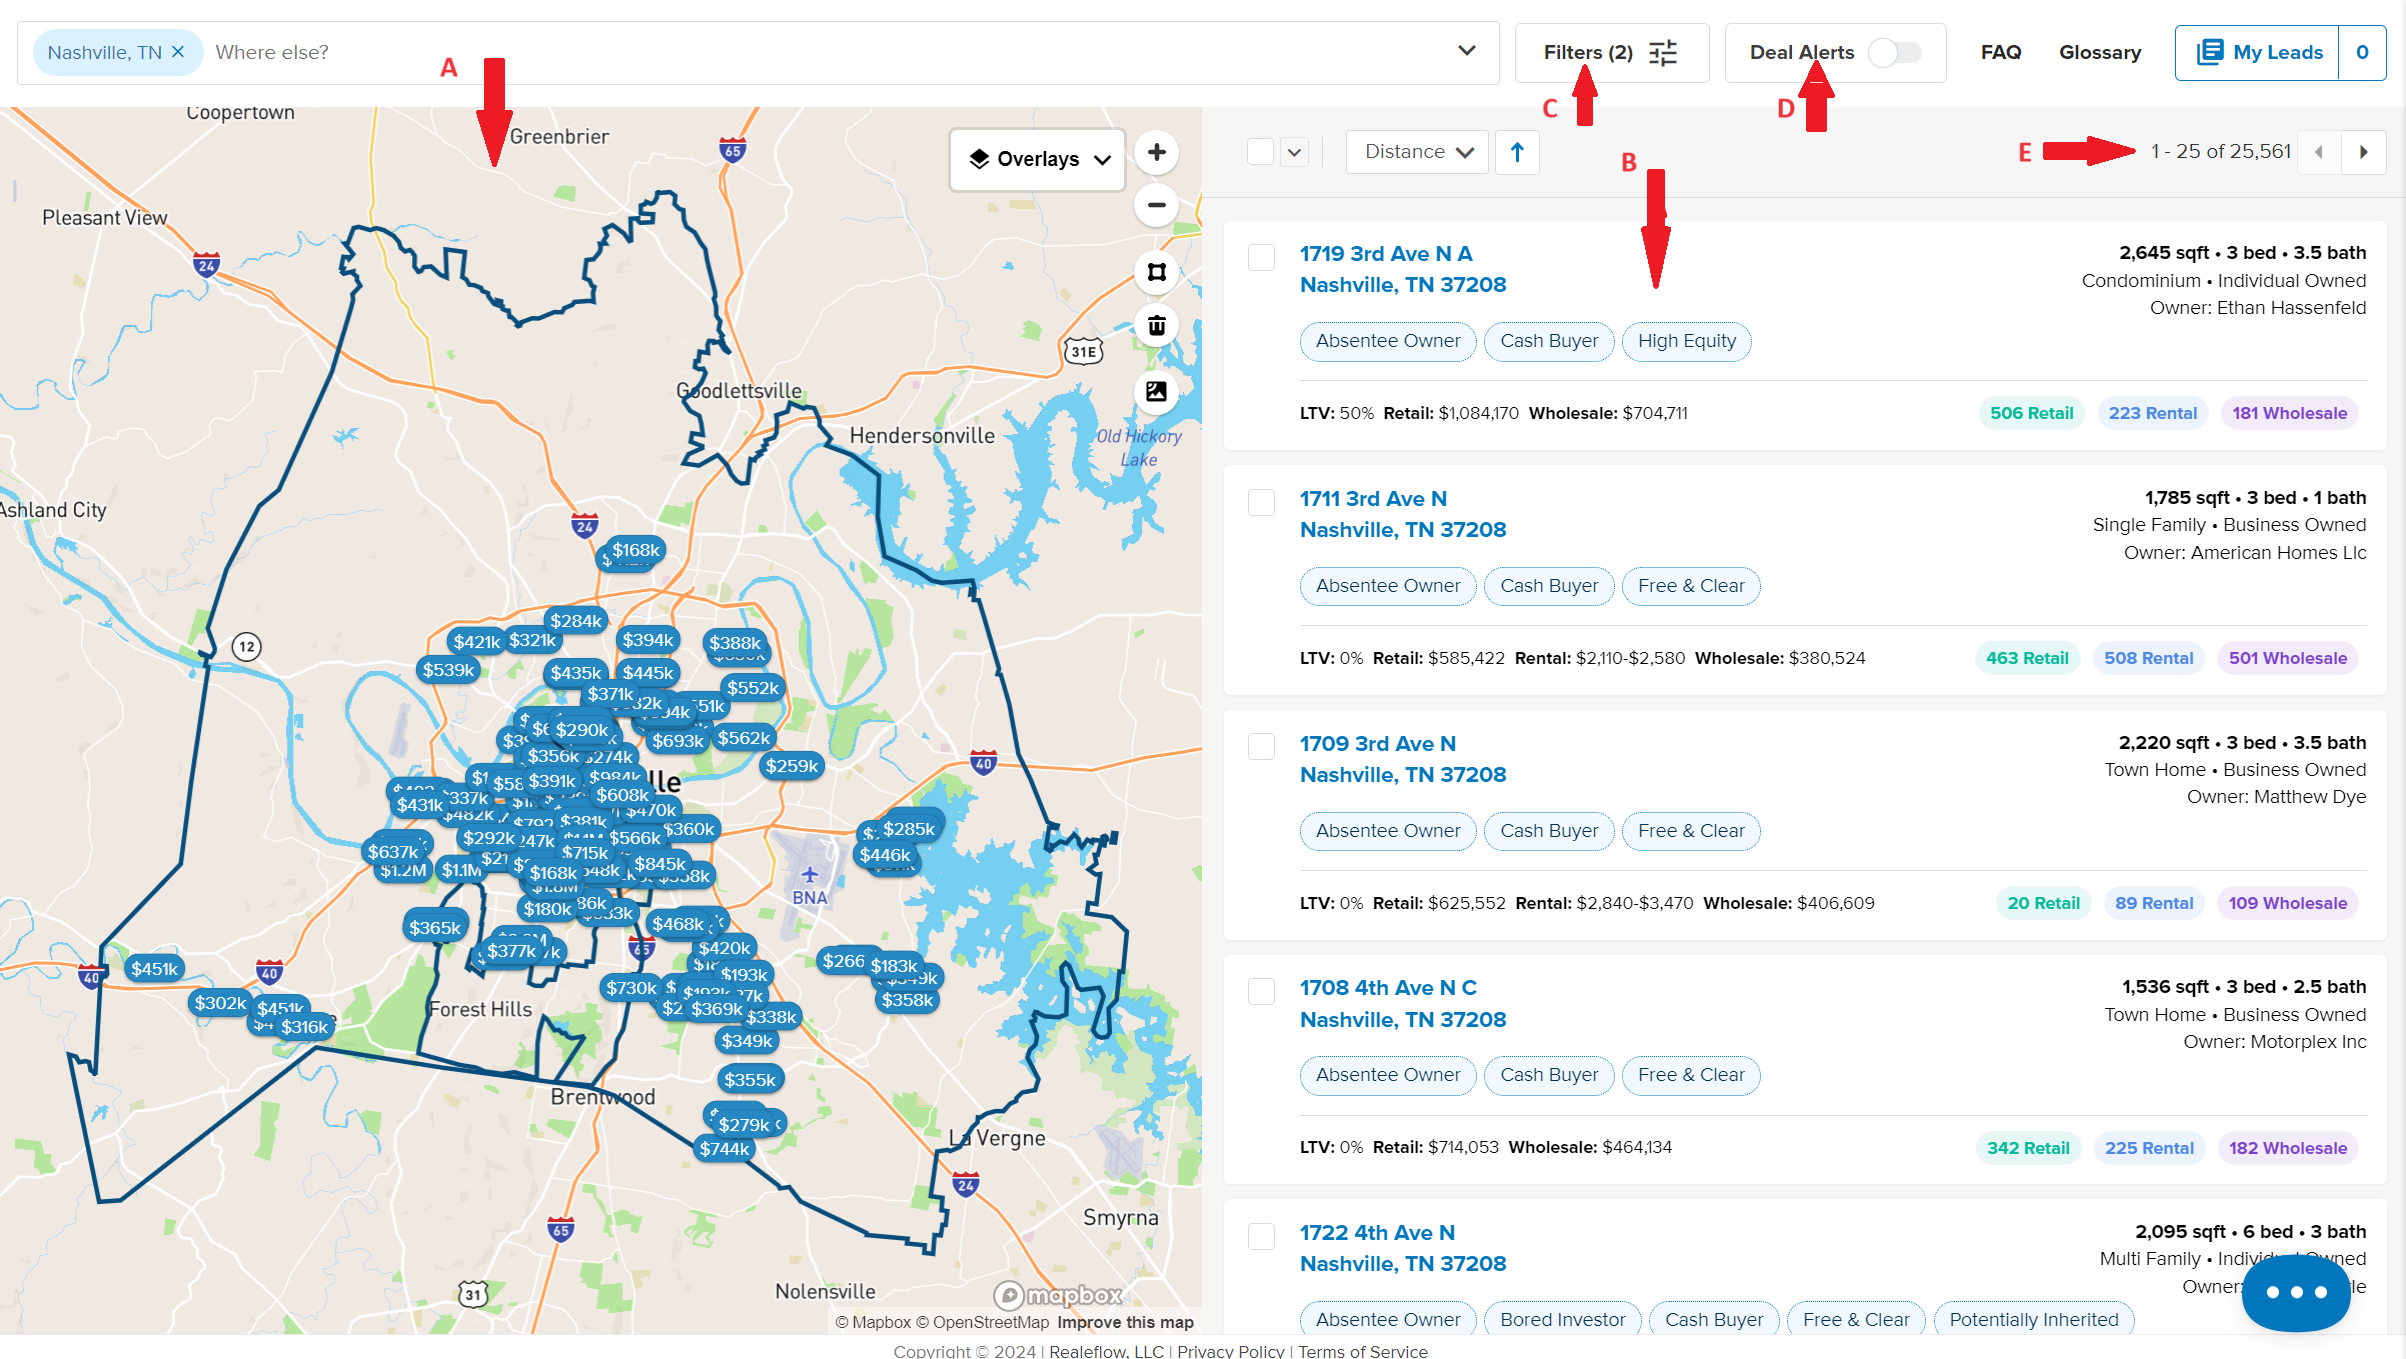The image size is (2406, 1359).
Task: Check the 1711 3rd Ave N listing
Action: click(1261, 502)
